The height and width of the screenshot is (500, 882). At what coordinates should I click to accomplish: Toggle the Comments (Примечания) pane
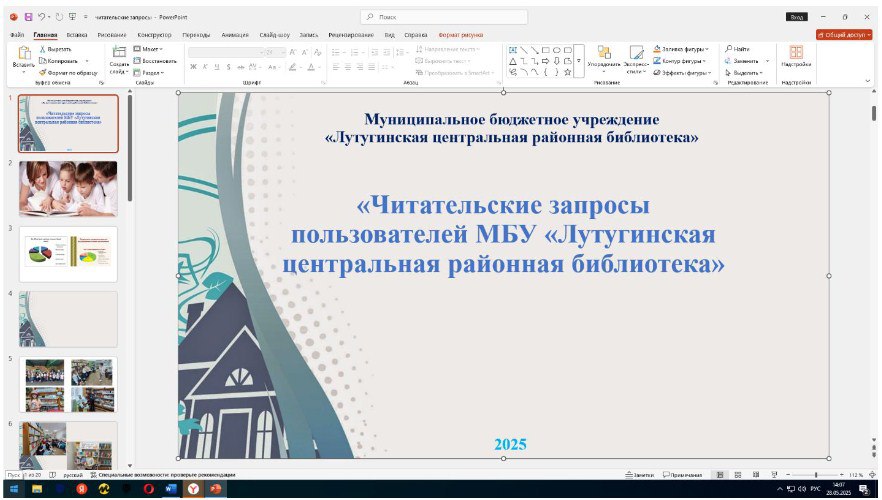point(683,475)
